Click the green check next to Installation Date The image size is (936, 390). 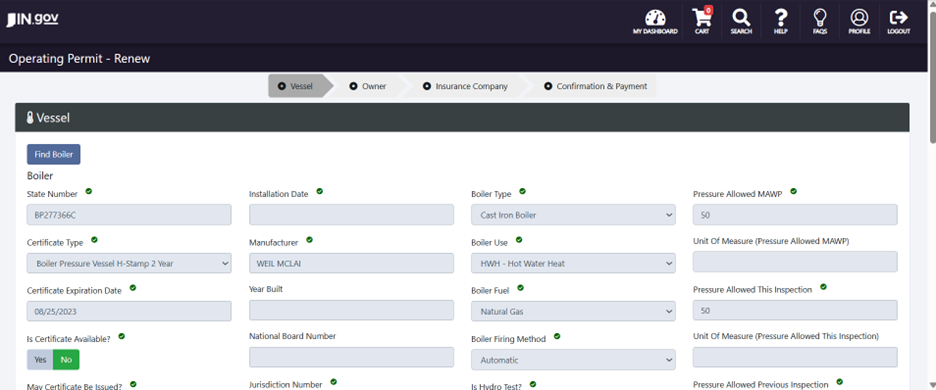tap(319, 191)
